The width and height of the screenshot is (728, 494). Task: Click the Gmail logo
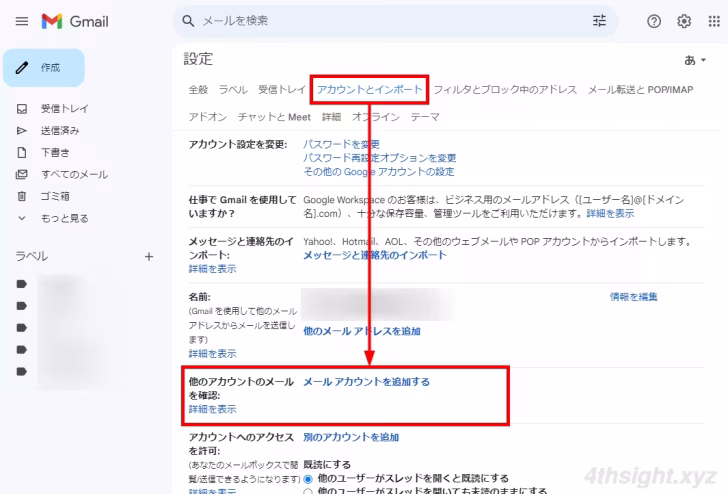75,21
